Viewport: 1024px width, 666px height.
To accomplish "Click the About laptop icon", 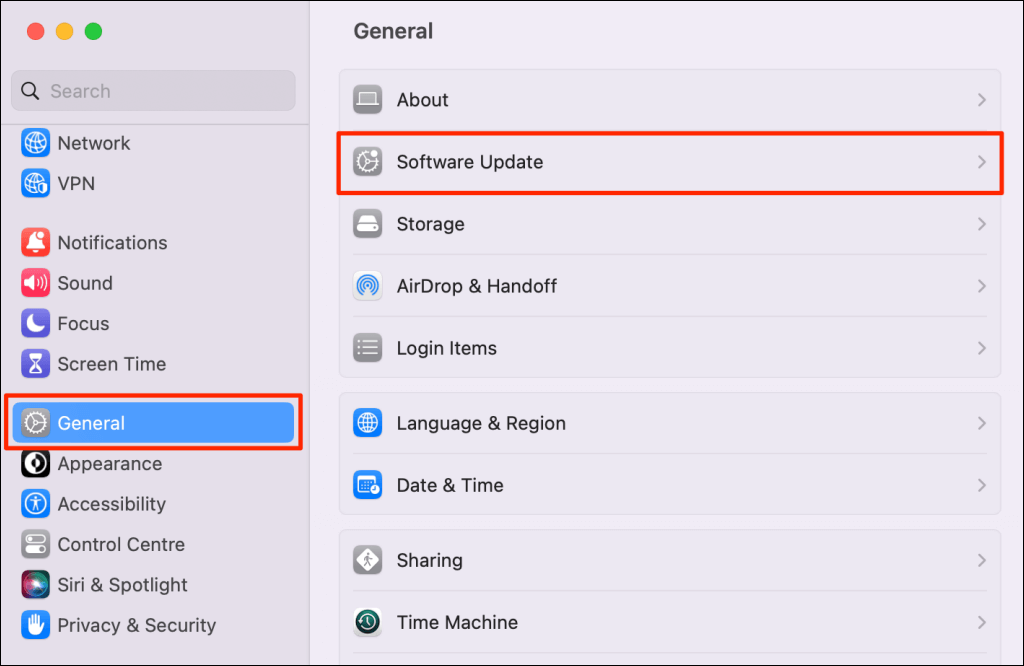I will [368, 100].
